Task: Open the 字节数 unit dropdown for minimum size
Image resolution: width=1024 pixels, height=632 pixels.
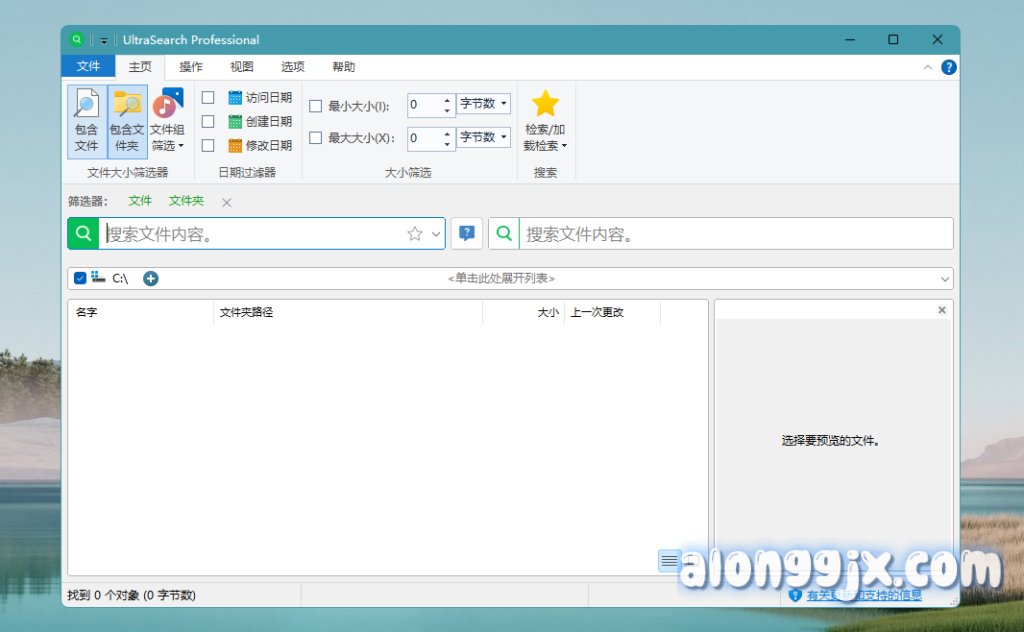Action: tap(484, 104)
